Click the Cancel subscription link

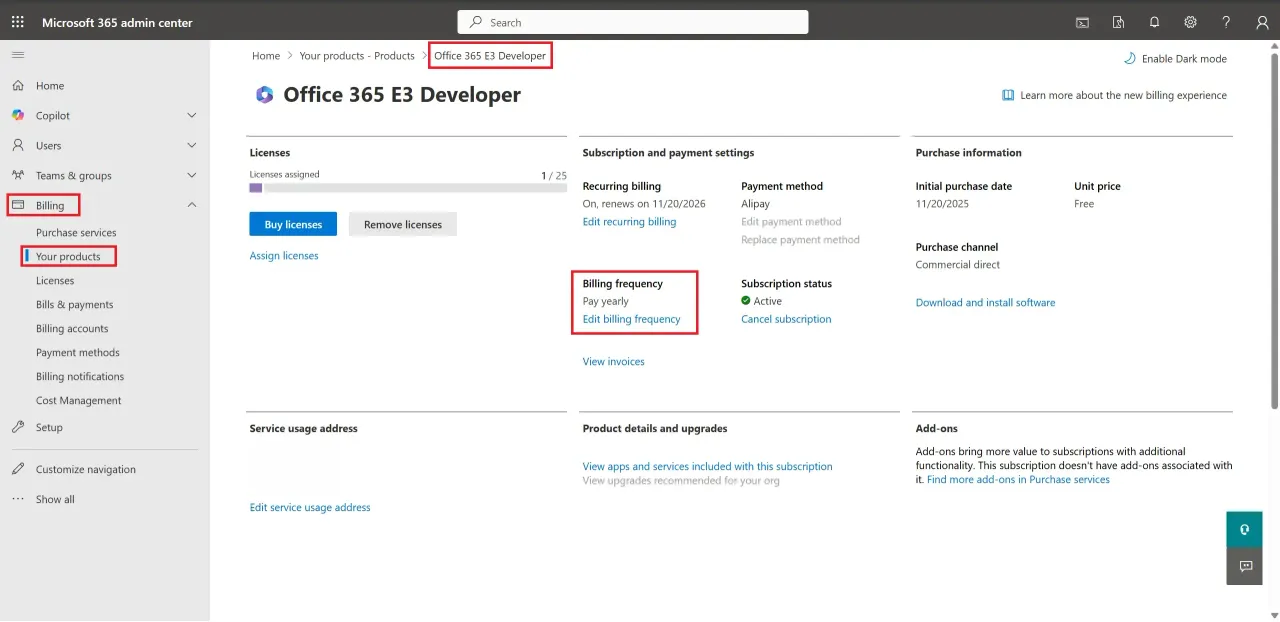point(786,320)
